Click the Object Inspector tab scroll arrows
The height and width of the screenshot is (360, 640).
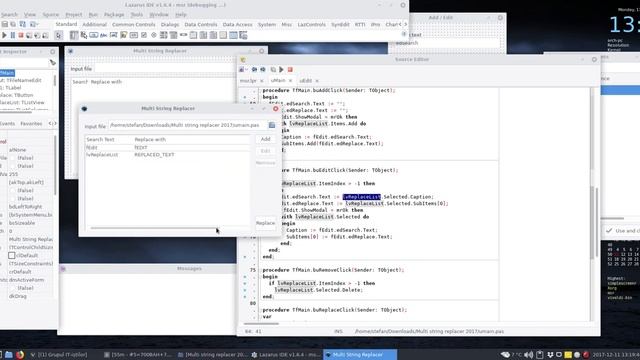pyautogui.click(x=53, y=124)
